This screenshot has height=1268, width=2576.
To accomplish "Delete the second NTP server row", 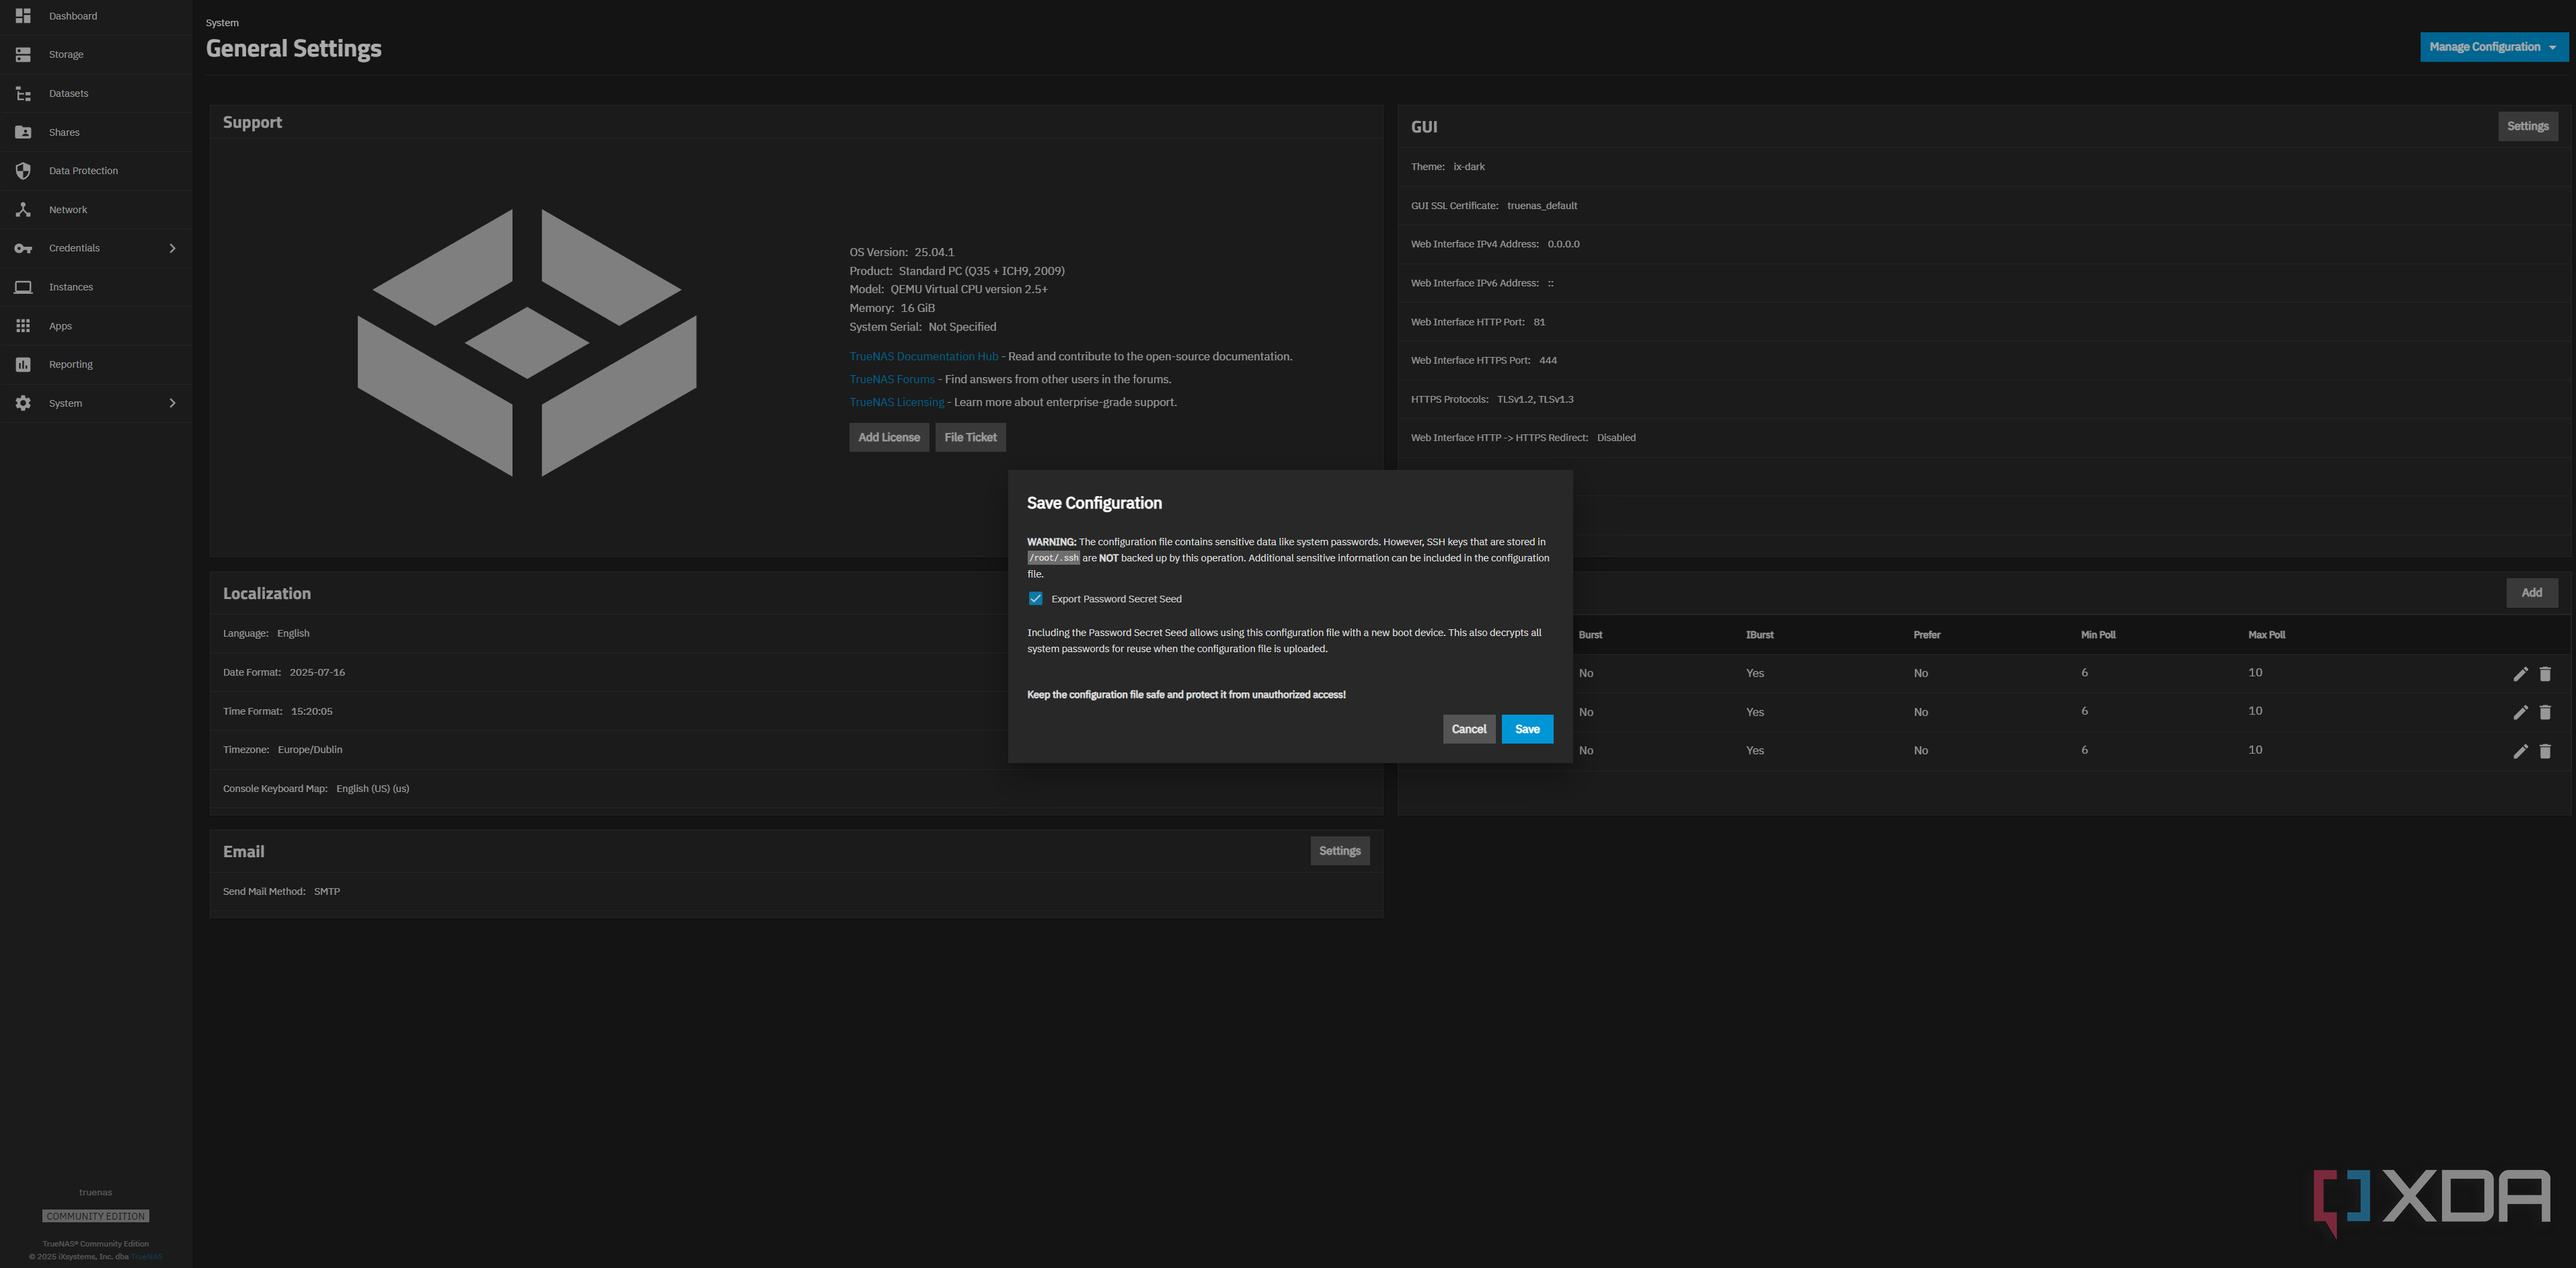I will [x=2545, y=712].
